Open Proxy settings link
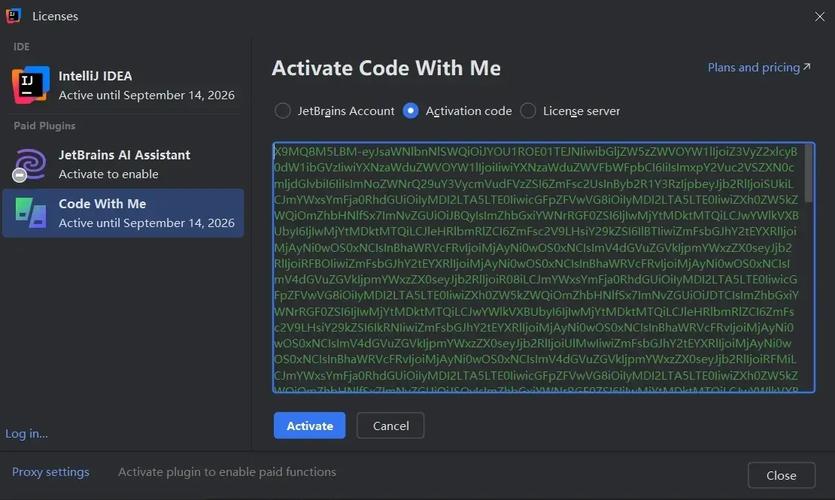Image resolution: width=835 pixels, height=500 pixels. pyautogui.click(x=50, y=472)
